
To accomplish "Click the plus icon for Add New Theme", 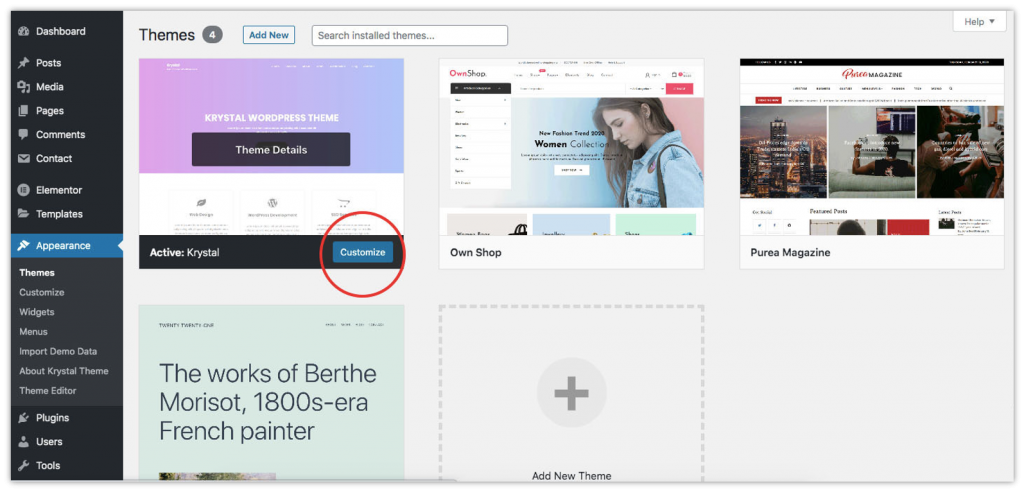I will [571, 393].
